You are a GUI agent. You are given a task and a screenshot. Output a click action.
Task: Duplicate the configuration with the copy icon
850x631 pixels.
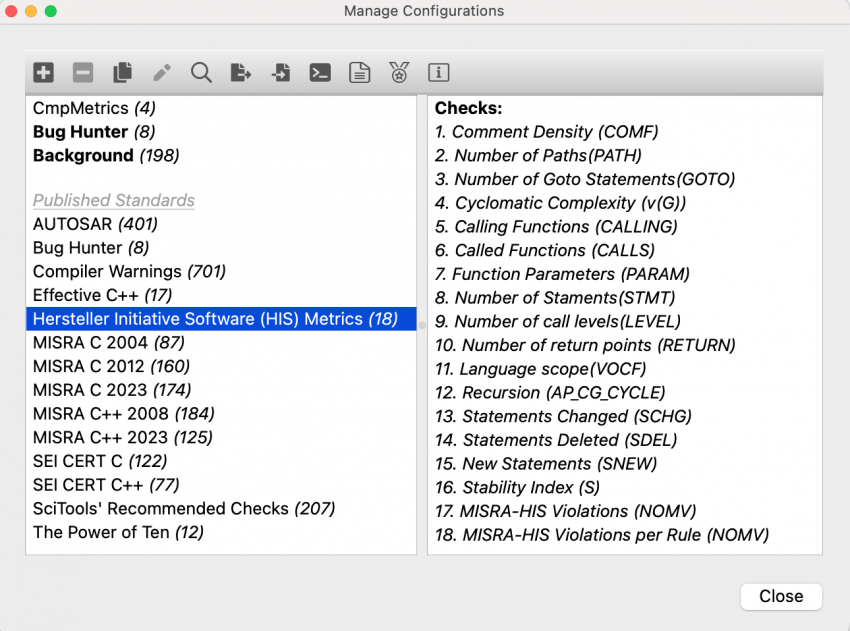(x=122, y=72)
